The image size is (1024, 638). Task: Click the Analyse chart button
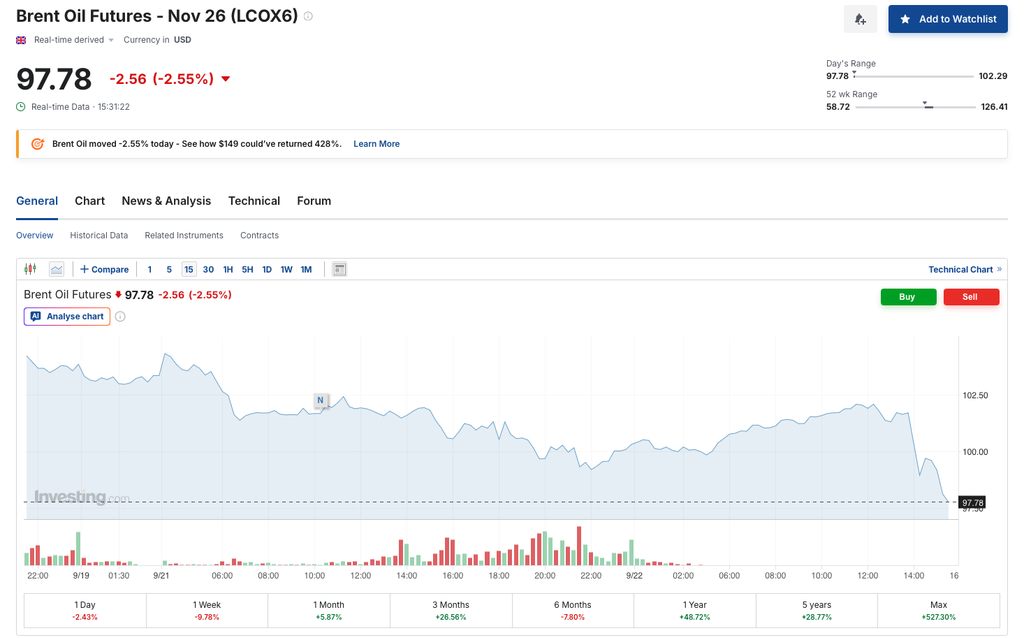67,316
